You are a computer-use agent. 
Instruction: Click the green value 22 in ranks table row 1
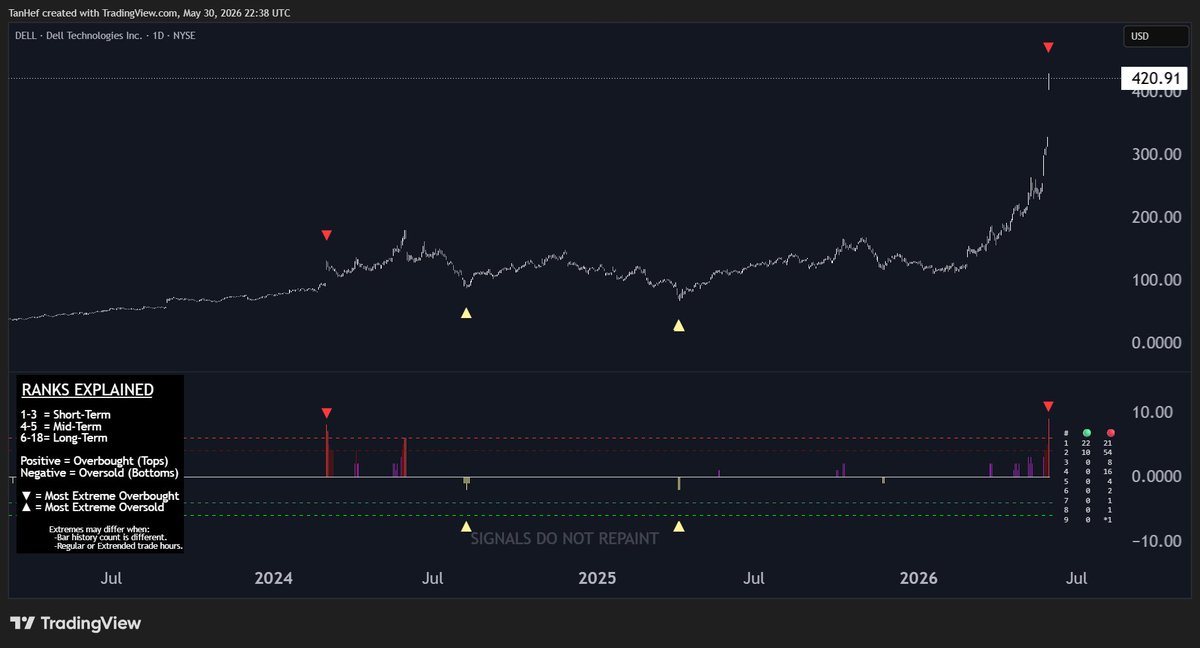(x=1086, y=444)
